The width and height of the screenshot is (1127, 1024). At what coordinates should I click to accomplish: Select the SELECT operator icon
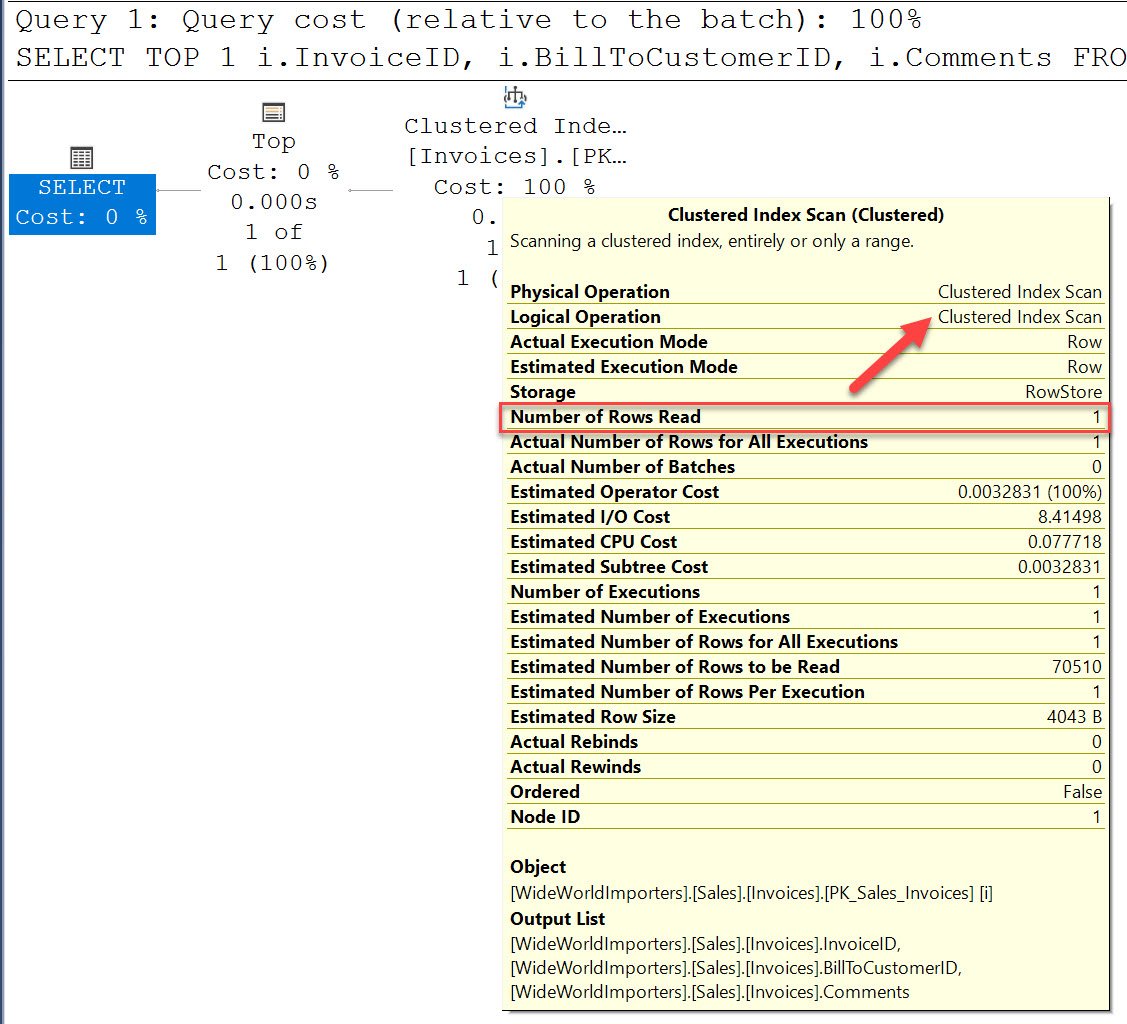(x=80, y=157)
